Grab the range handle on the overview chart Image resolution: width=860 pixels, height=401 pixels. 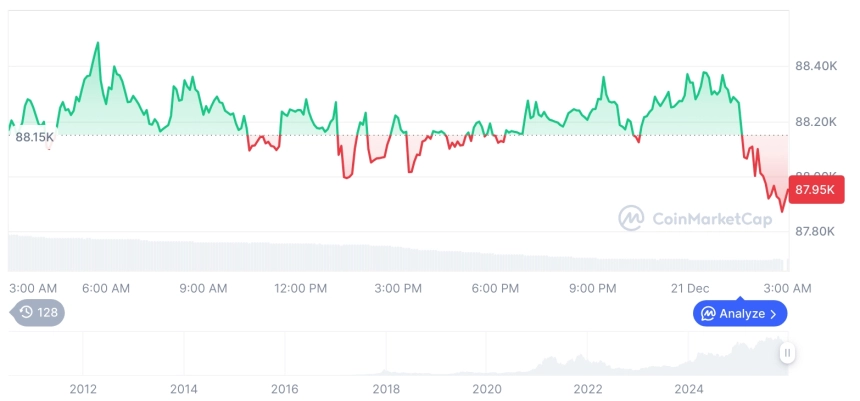[788, 353]
